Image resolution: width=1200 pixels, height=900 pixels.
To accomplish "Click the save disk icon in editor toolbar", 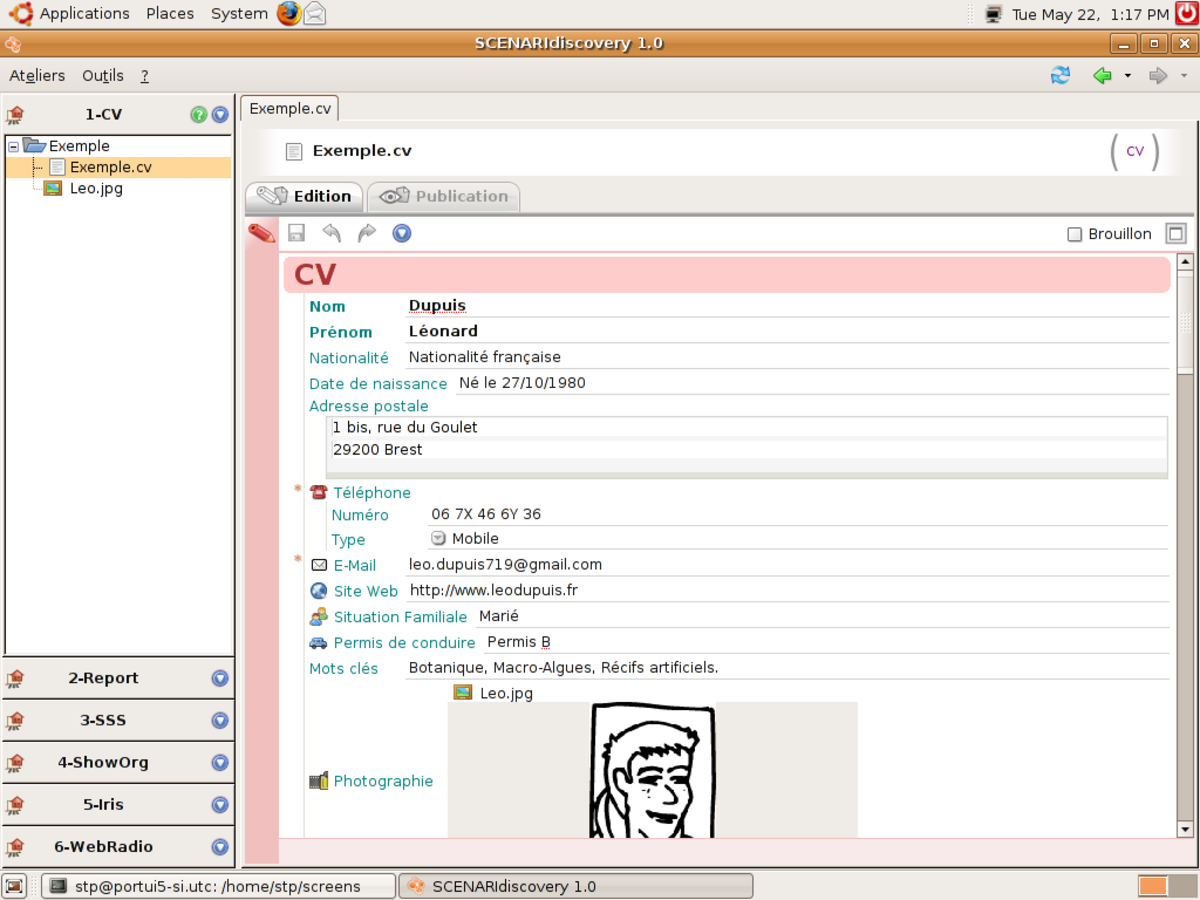I will [x=296, y=233].
